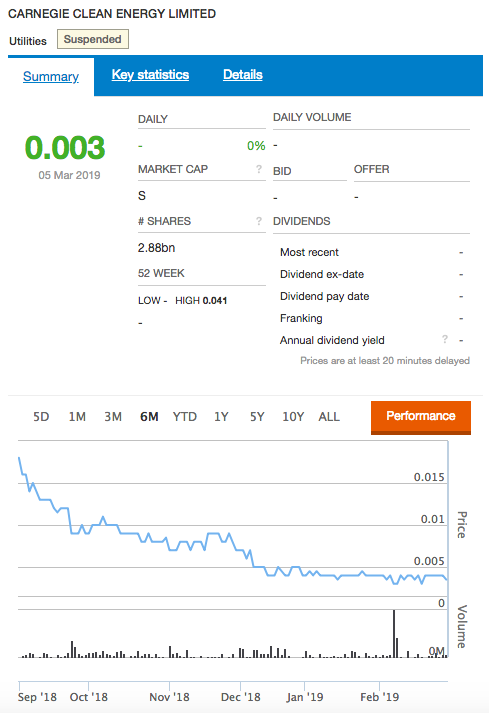Click the 05 Mar 2019 date
This screenshot has height=713, width=489.
[x=69, y=175]
